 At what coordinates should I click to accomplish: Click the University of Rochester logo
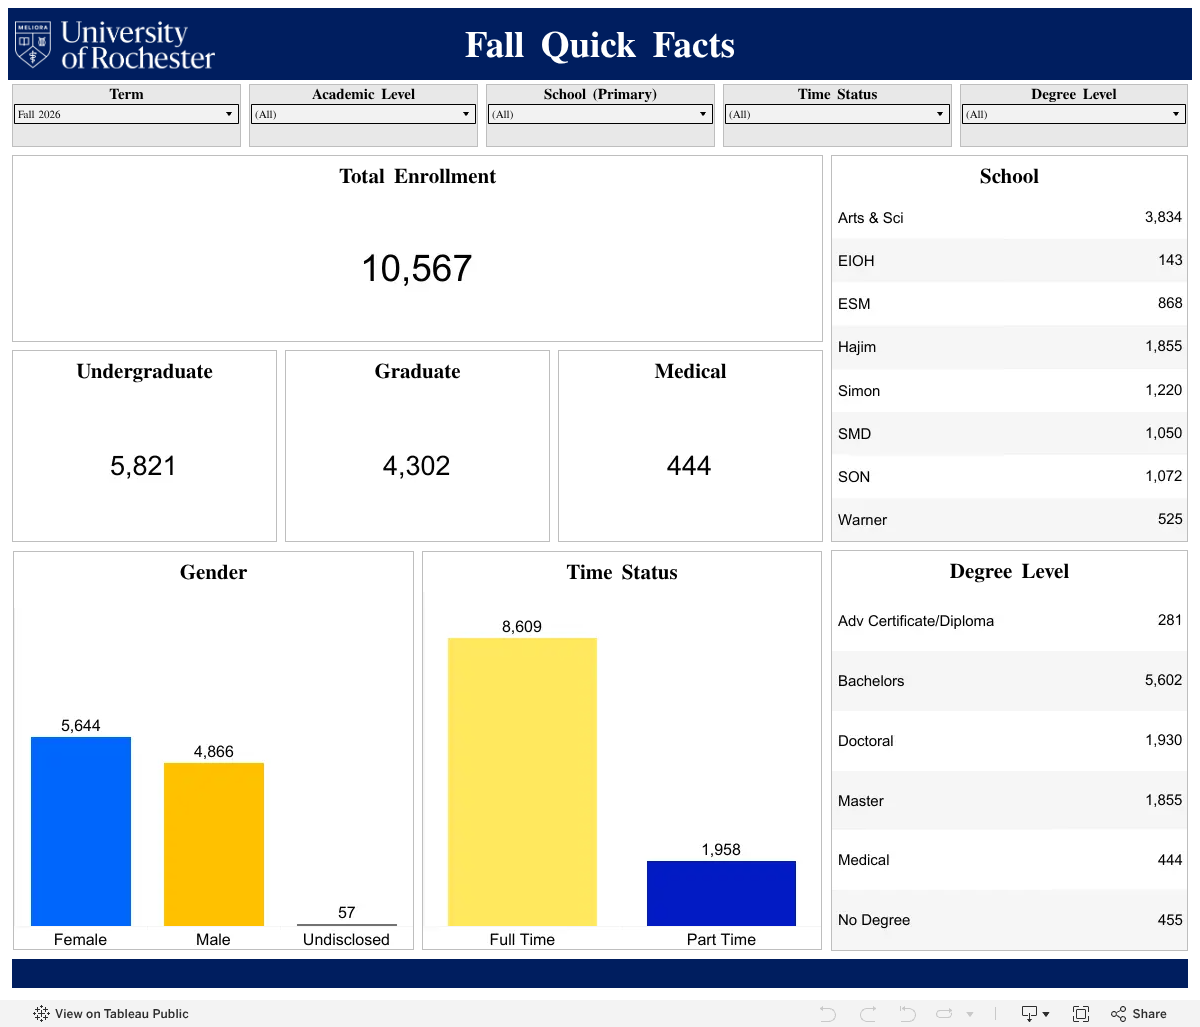click(x=115, y=45)
